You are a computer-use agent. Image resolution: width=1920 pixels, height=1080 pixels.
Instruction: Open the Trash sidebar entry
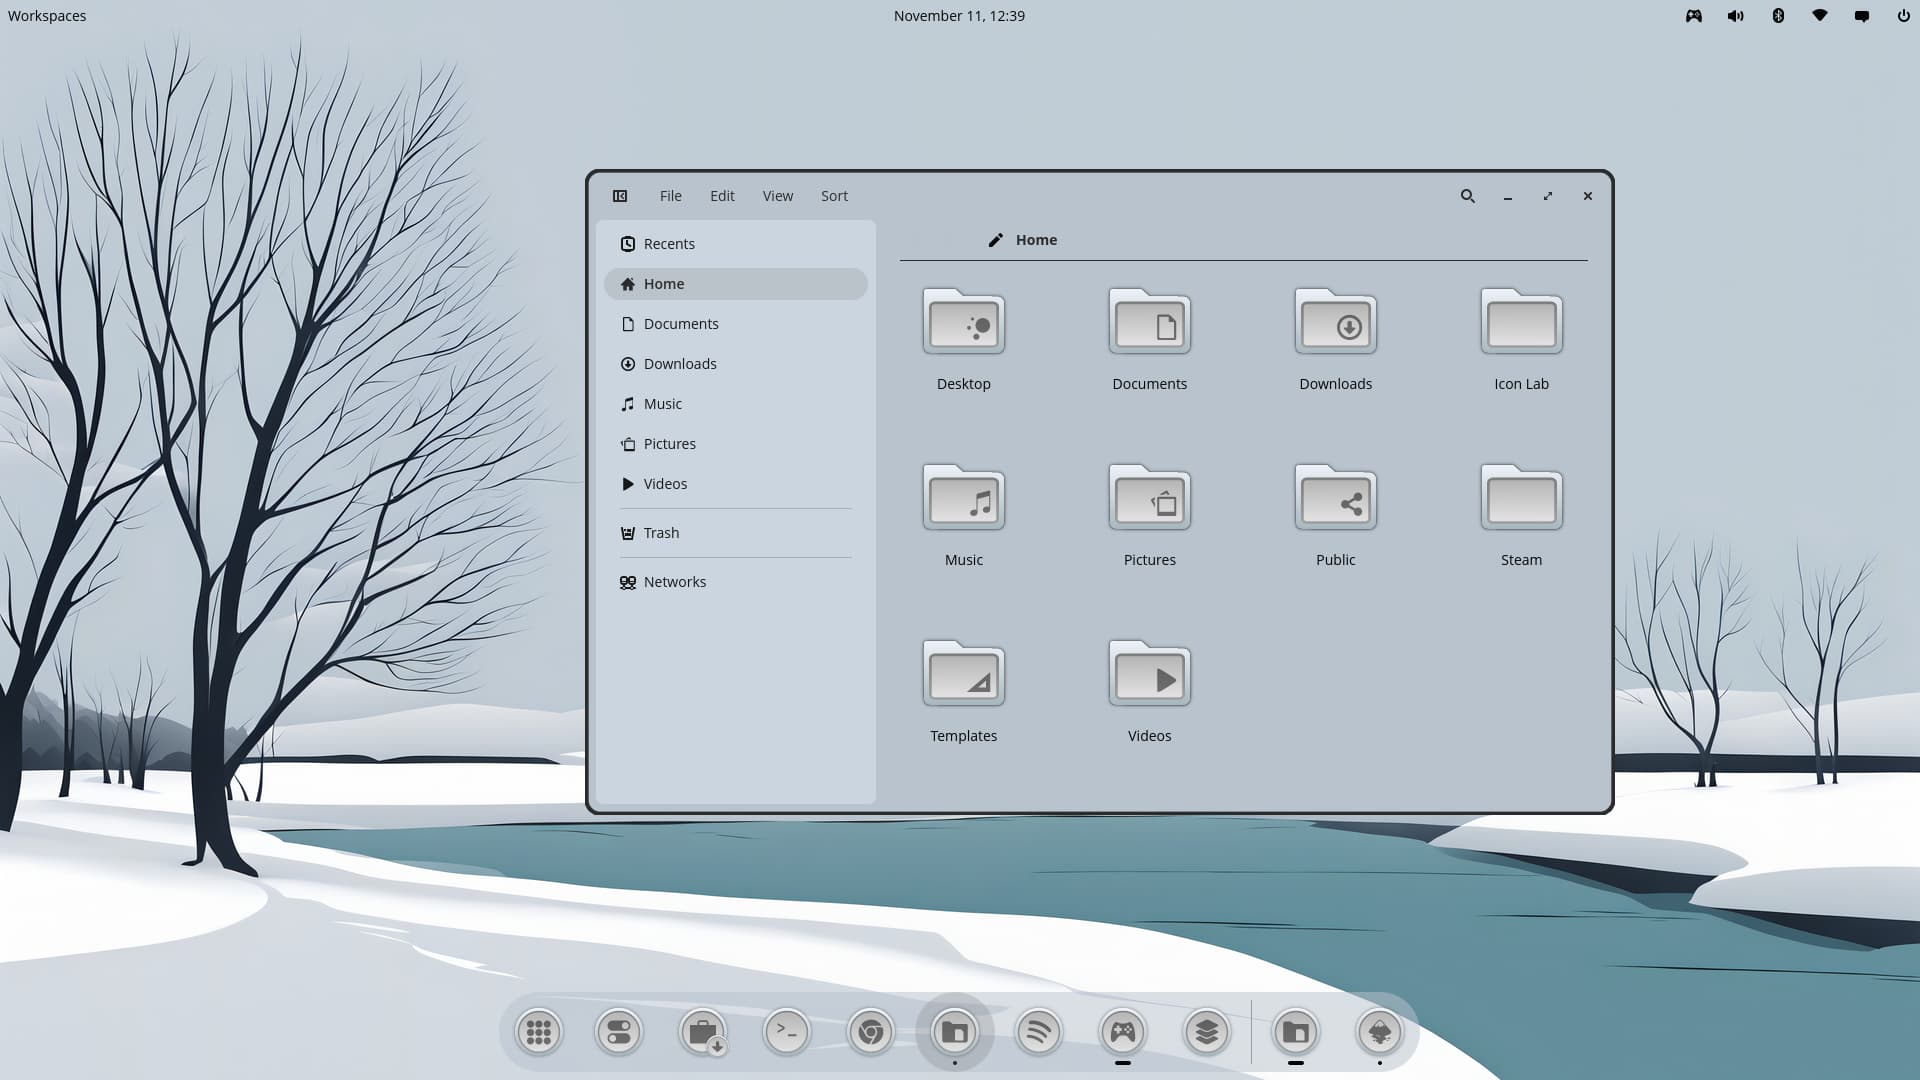[x=660, y=533]
